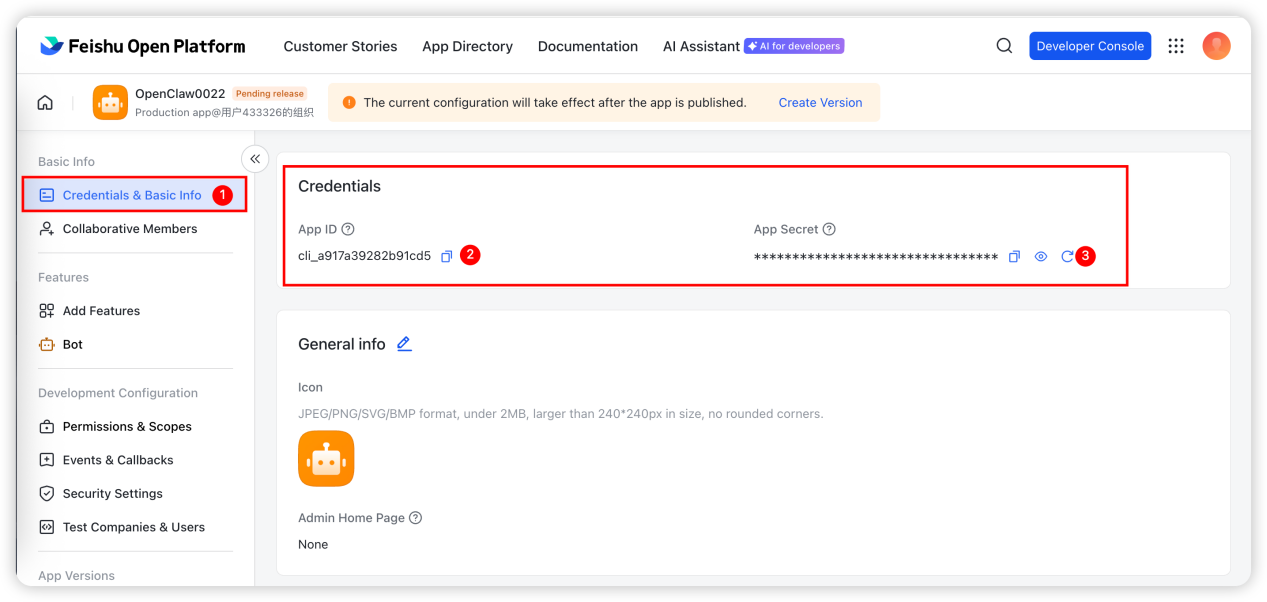Viewport: 1267px width, 602px height.
Task: Edit General info with pencil icon
Action: pos(404,344)
